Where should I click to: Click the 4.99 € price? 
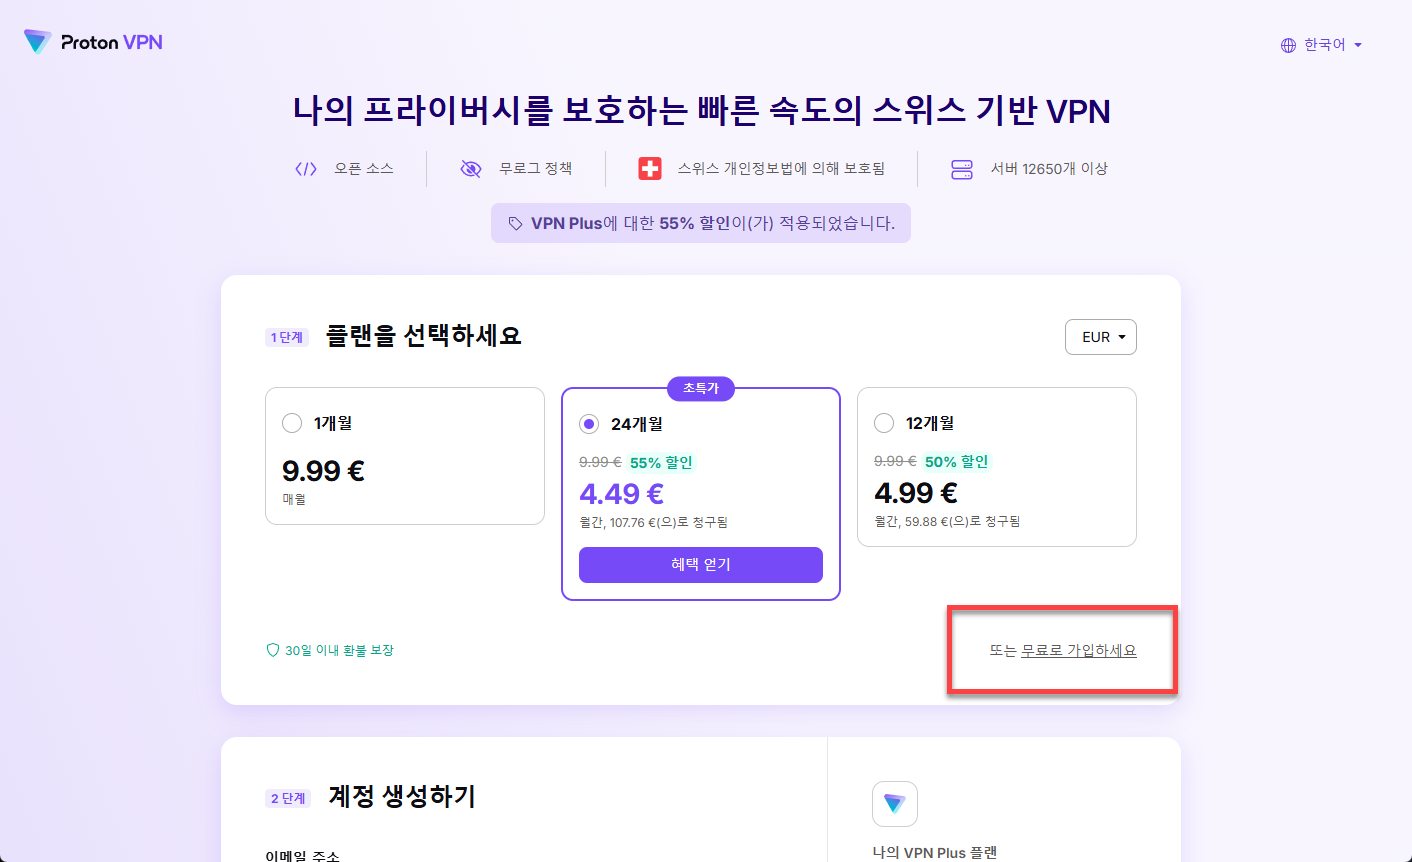tap(916, 493)
